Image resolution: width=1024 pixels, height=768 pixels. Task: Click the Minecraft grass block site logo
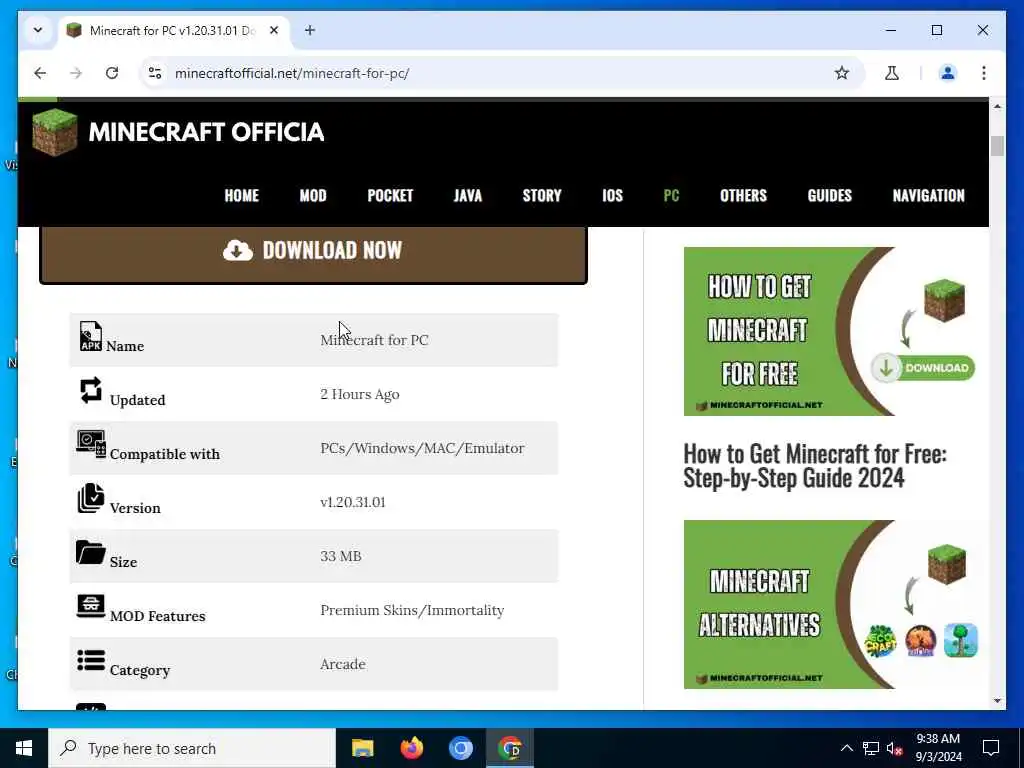point(55,133)
